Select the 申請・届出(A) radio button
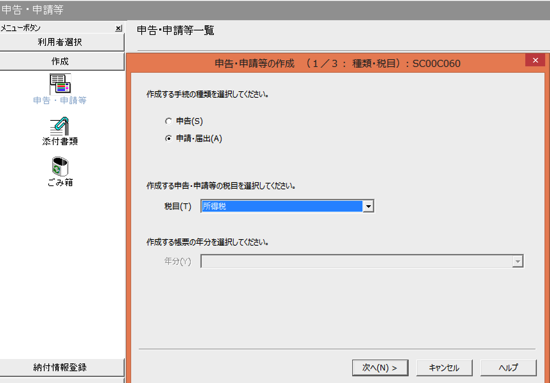The image size is (550, 383). pos(168,139)
